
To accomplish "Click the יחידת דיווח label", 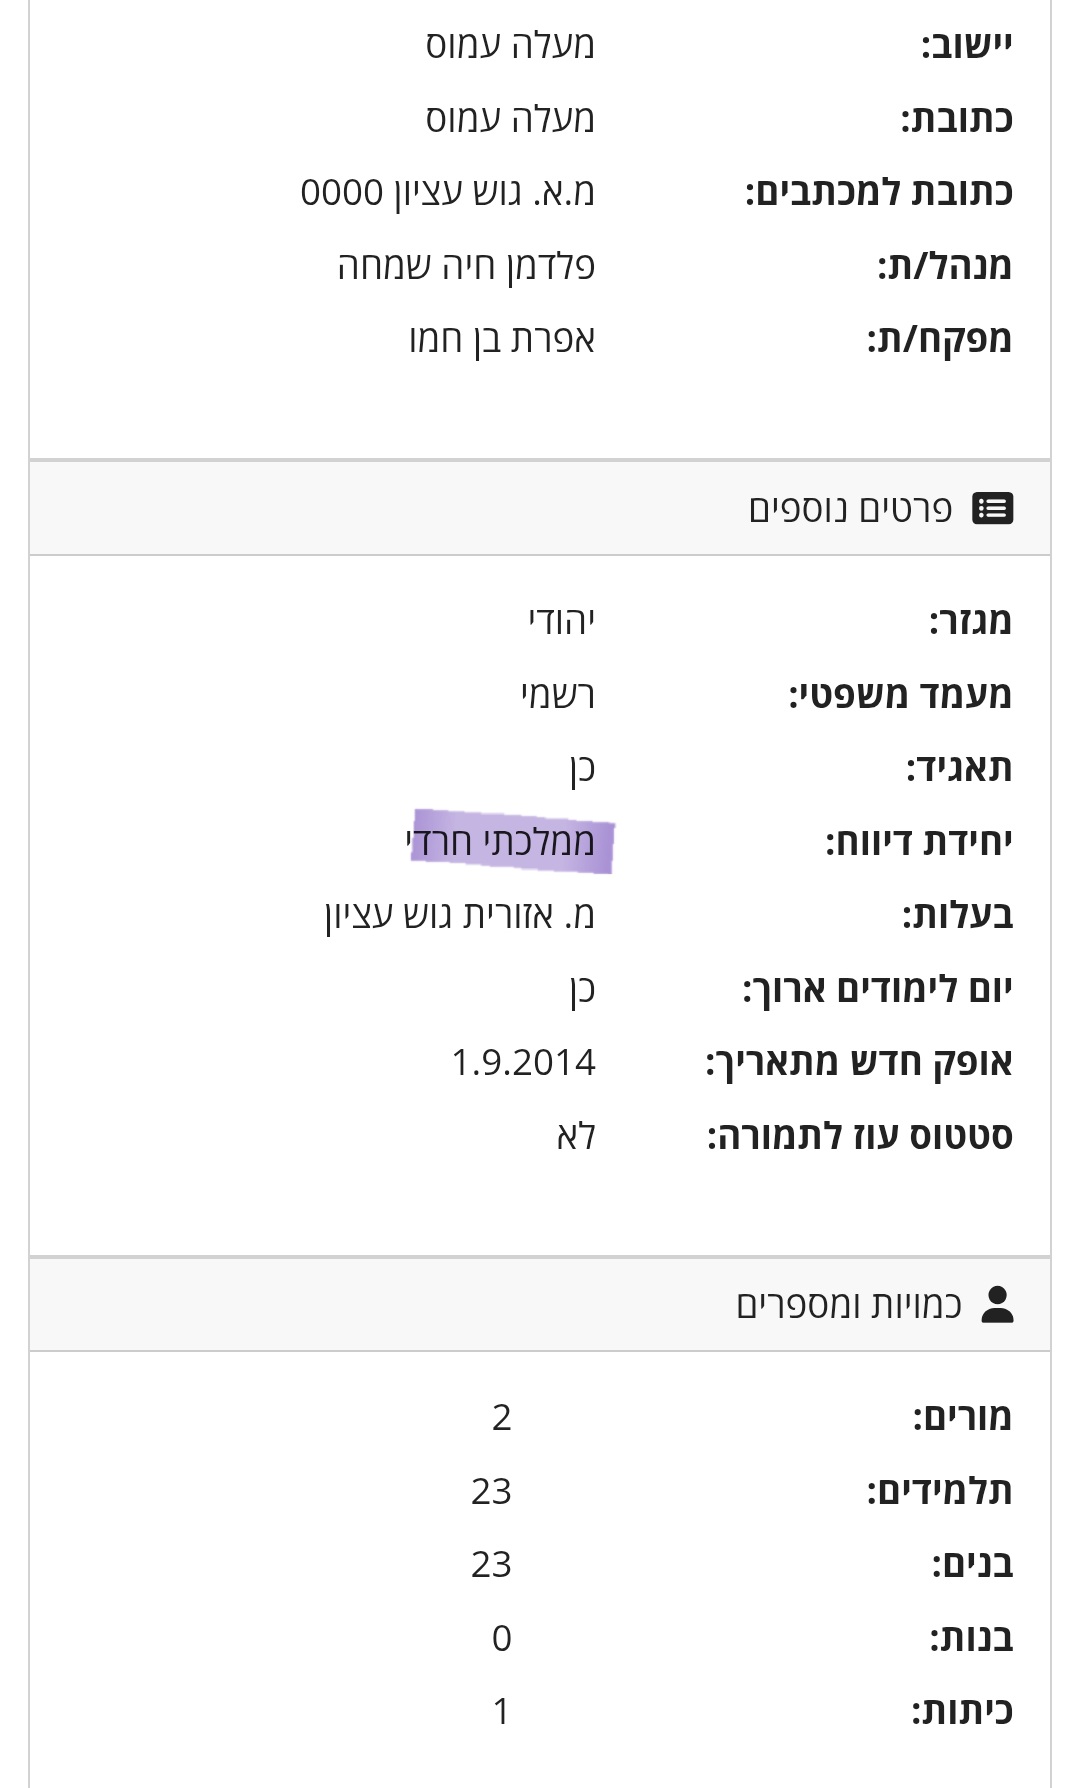I will [x=918, y=842].
